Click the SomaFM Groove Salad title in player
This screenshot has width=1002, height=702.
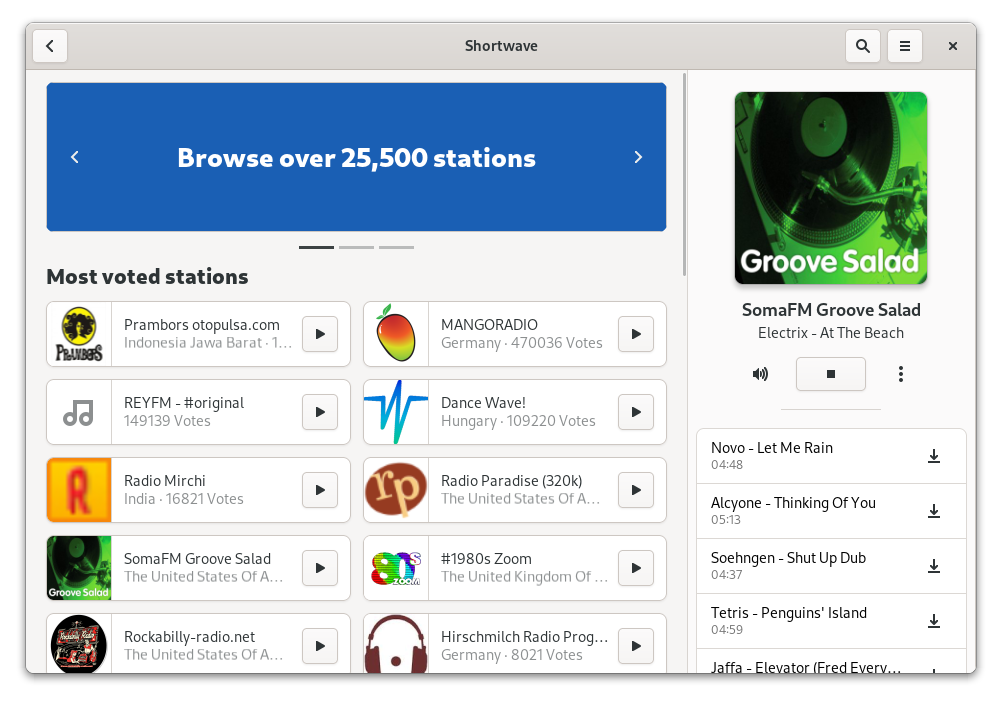click(x=831, y=310)
